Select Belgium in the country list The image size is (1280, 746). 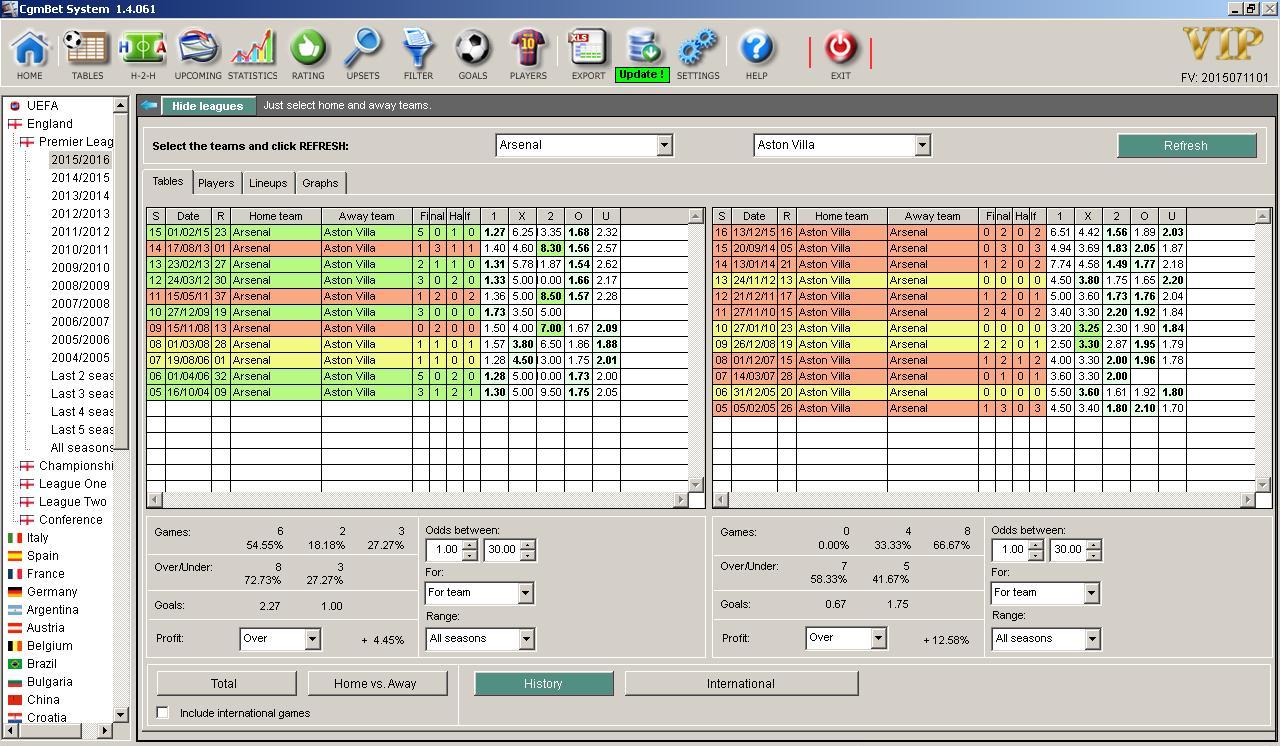49,645
